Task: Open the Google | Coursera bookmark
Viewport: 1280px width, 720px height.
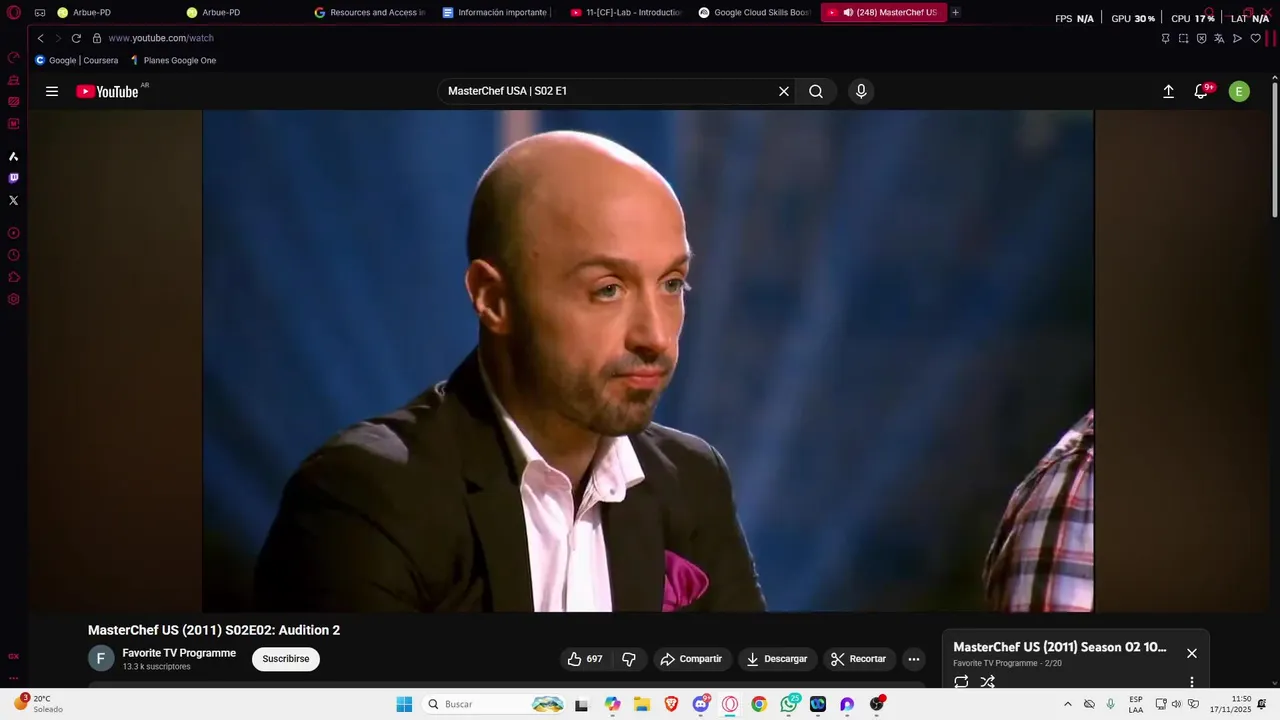Action: (77, 60)
